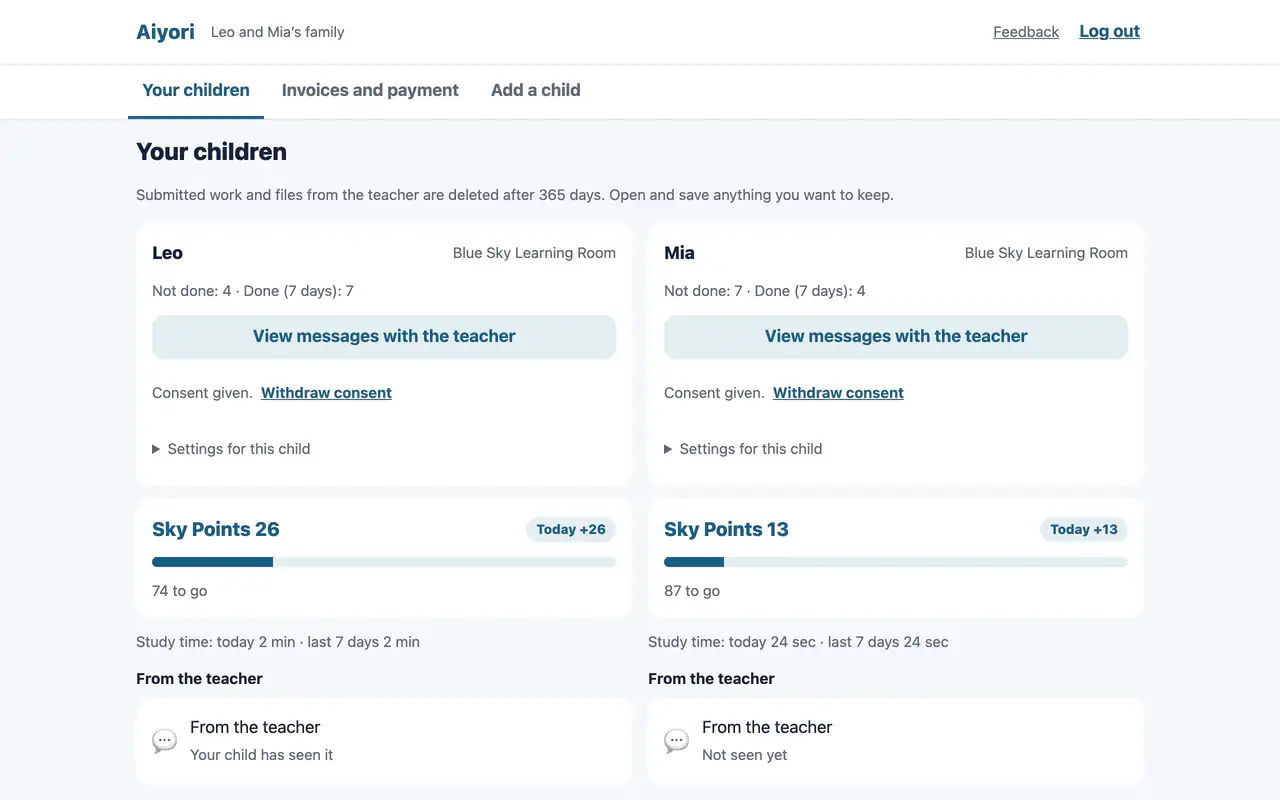The width and height of the screenshot is (1280, 800).
Task: Click Mia's Sky Points progress bar
Action: [896, 562]
